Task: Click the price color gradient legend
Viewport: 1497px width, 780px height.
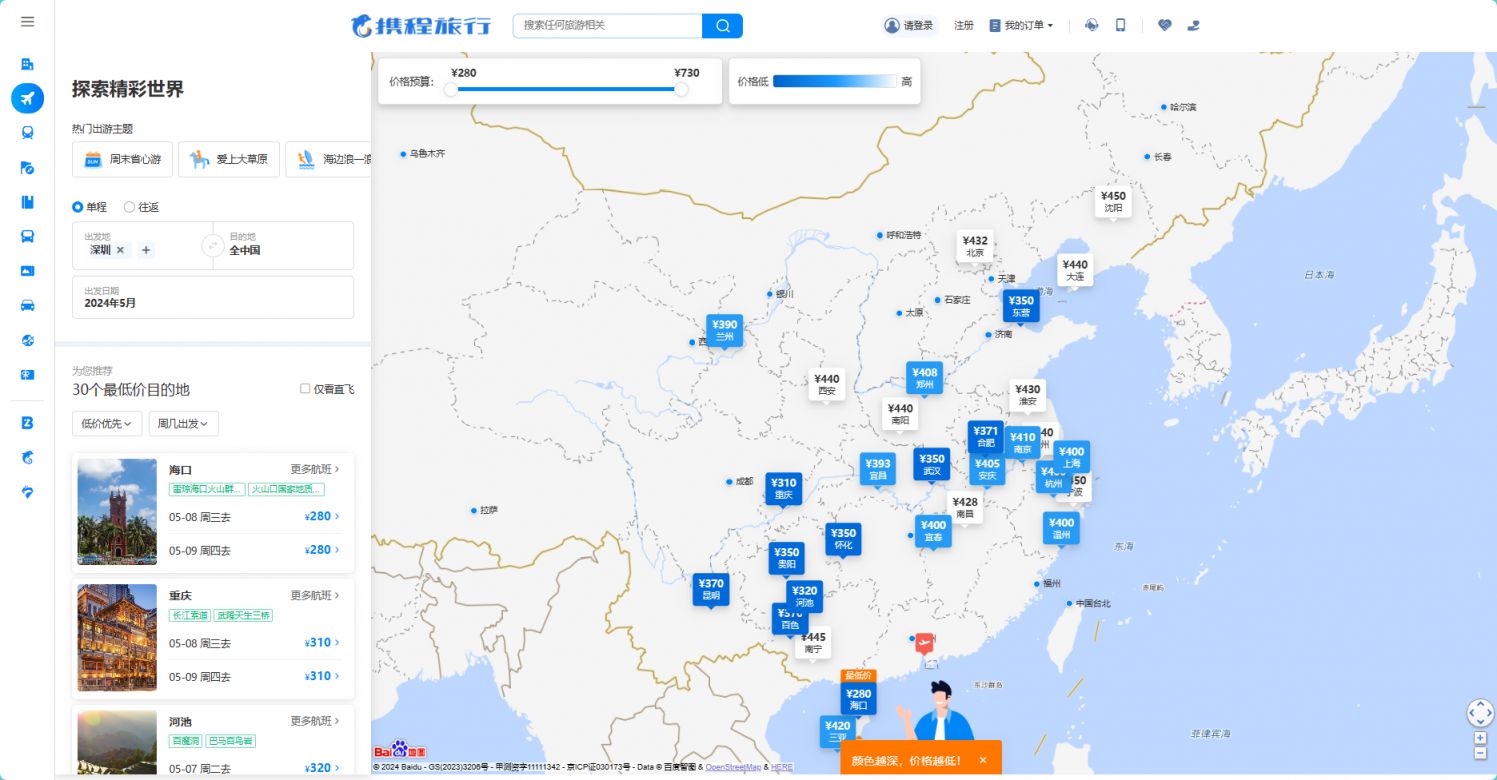Action: (835, 81)
